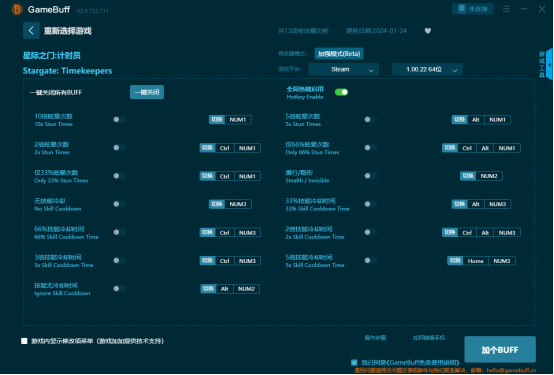Click the one-key close all buffs button
This screenshot has width=554, height=375.
click(x=147, y=92)
